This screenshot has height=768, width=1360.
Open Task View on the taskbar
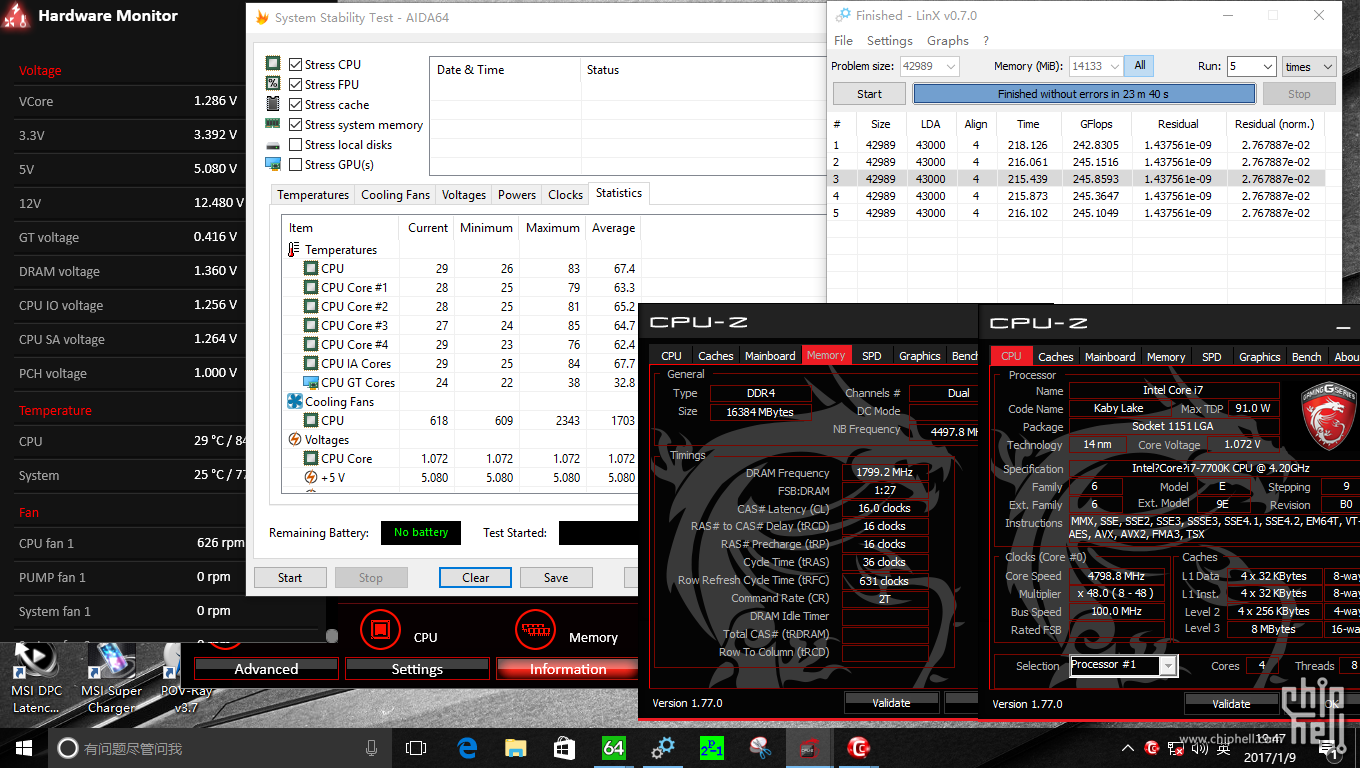pyautogui.click(x=416, y=748)
